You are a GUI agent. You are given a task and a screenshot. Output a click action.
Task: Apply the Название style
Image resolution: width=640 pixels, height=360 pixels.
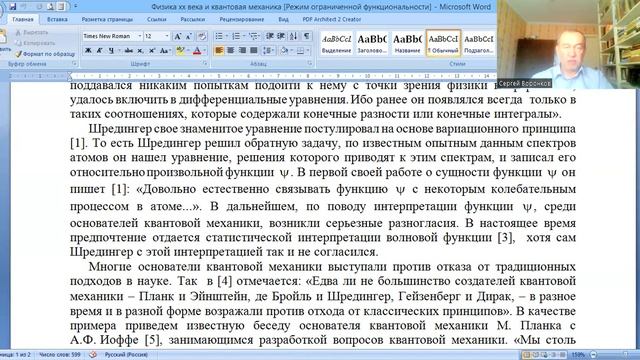(407, 43)
